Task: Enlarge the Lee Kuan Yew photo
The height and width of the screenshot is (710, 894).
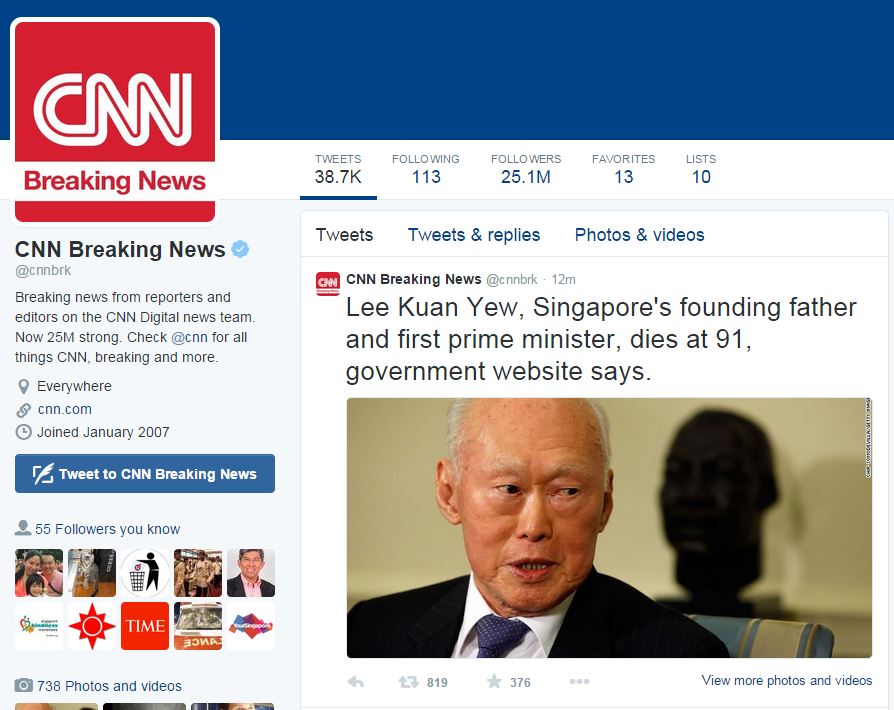Action: coord(609,528)
